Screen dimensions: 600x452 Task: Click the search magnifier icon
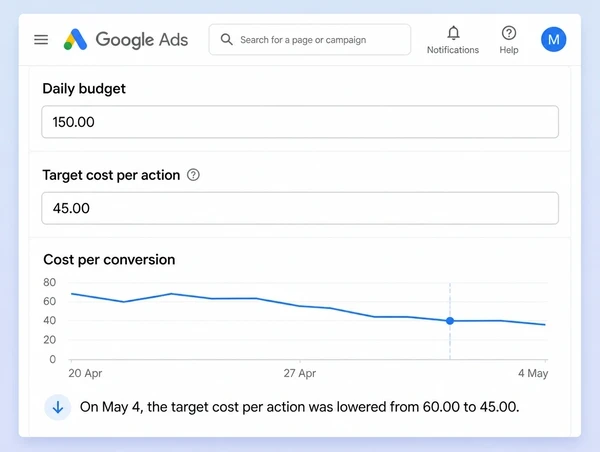[x=227, y=39]
